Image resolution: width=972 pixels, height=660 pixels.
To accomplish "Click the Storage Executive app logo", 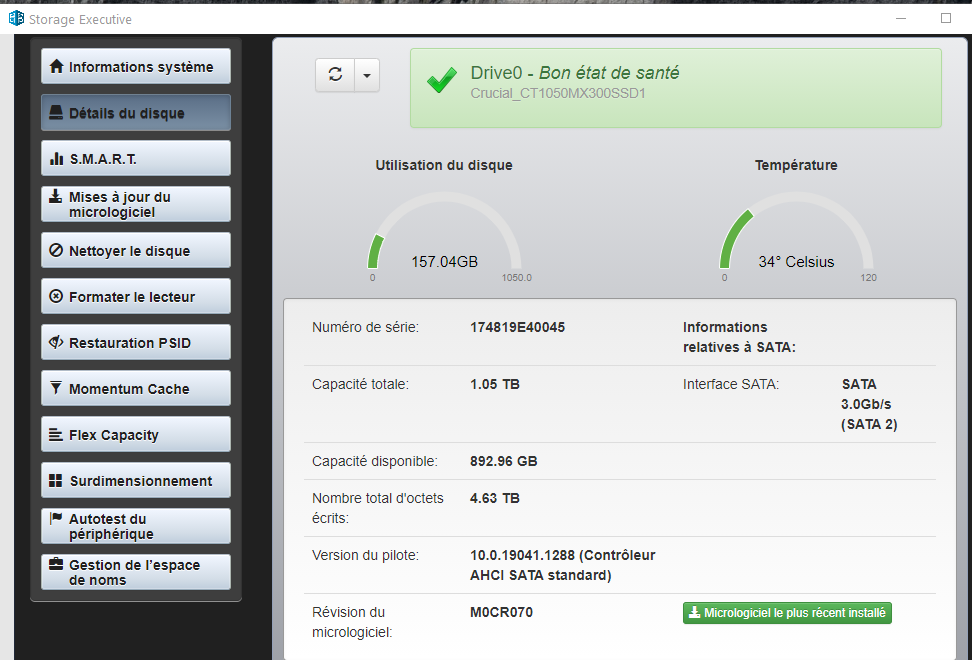I will 16,19.
